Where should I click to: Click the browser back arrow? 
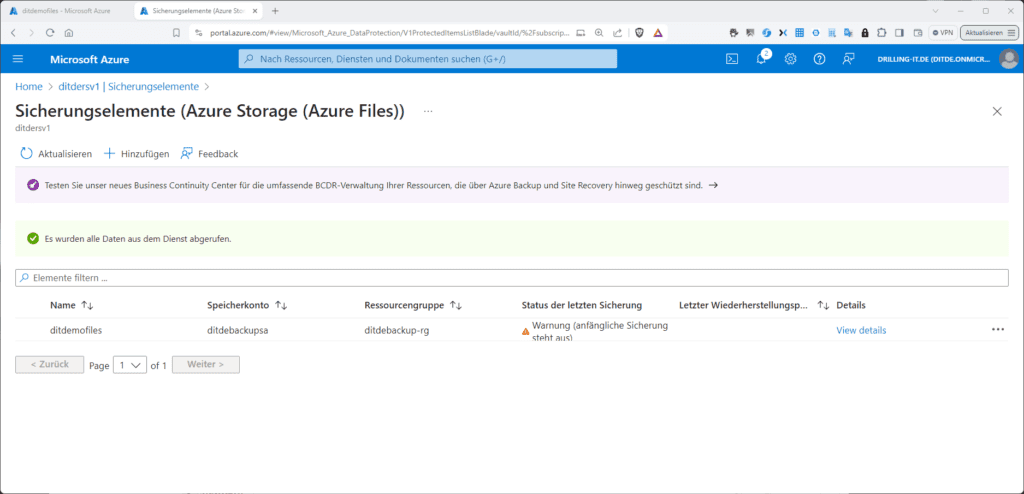(14, 32)
